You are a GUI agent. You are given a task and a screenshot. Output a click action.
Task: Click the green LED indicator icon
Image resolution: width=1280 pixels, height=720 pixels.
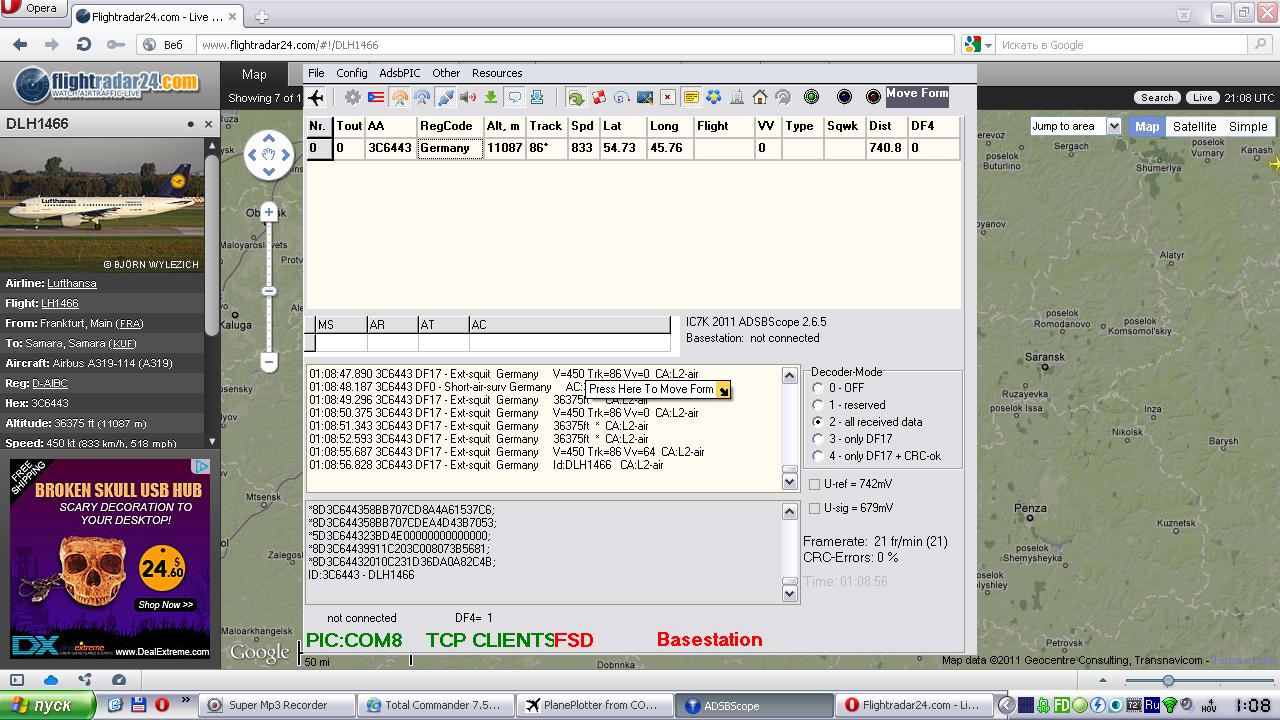[x=812, y=97]
